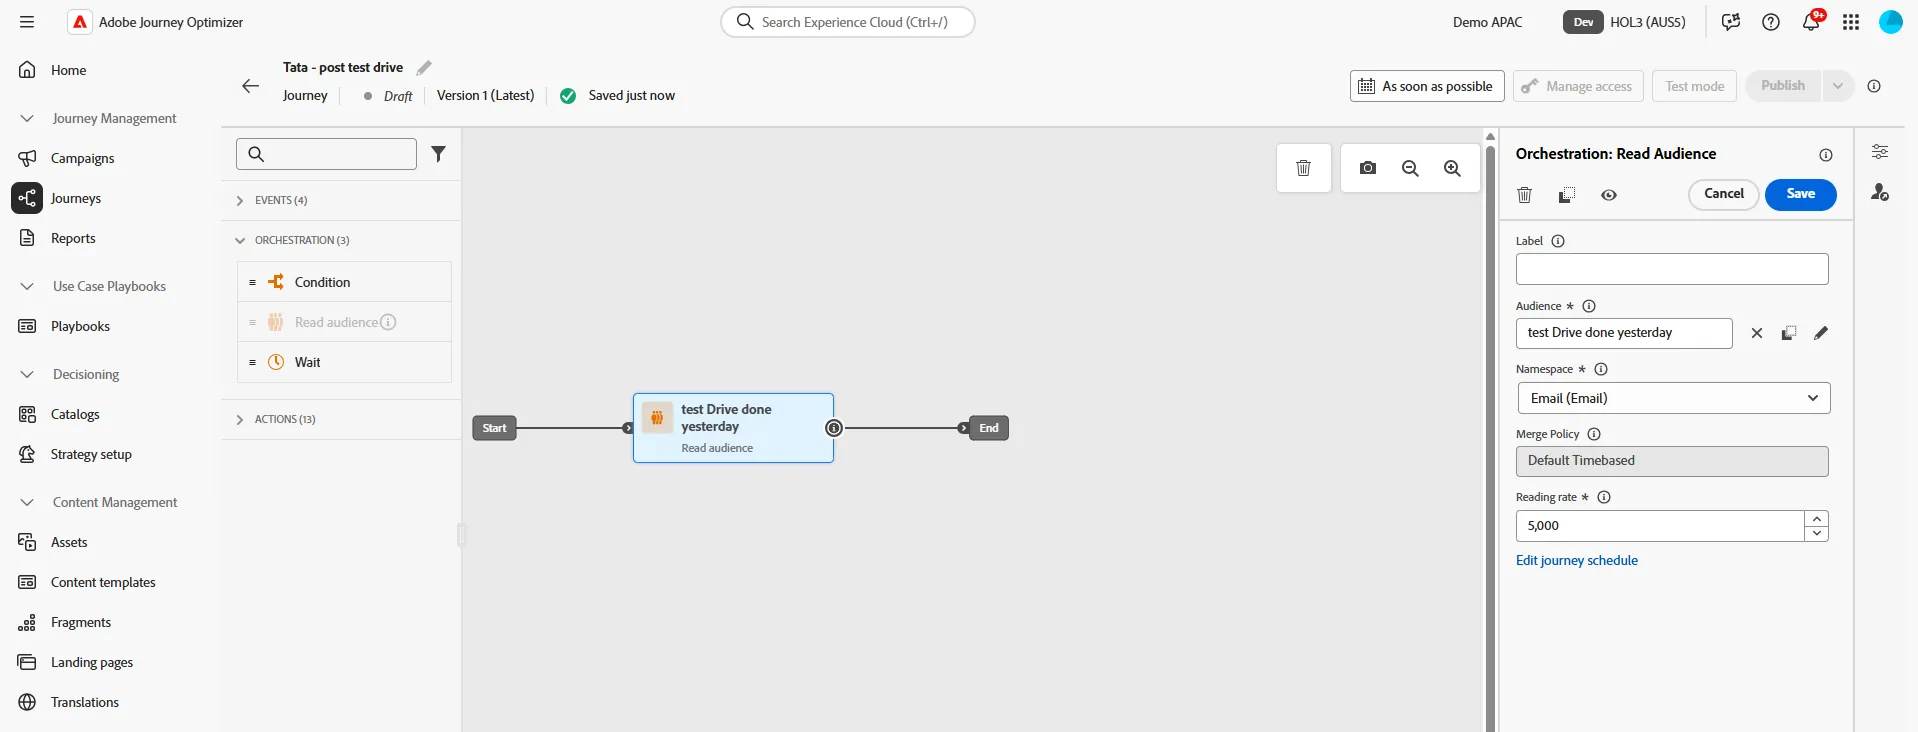
Task: Increase the reading rate stepper
Action: click(1817, 518)
